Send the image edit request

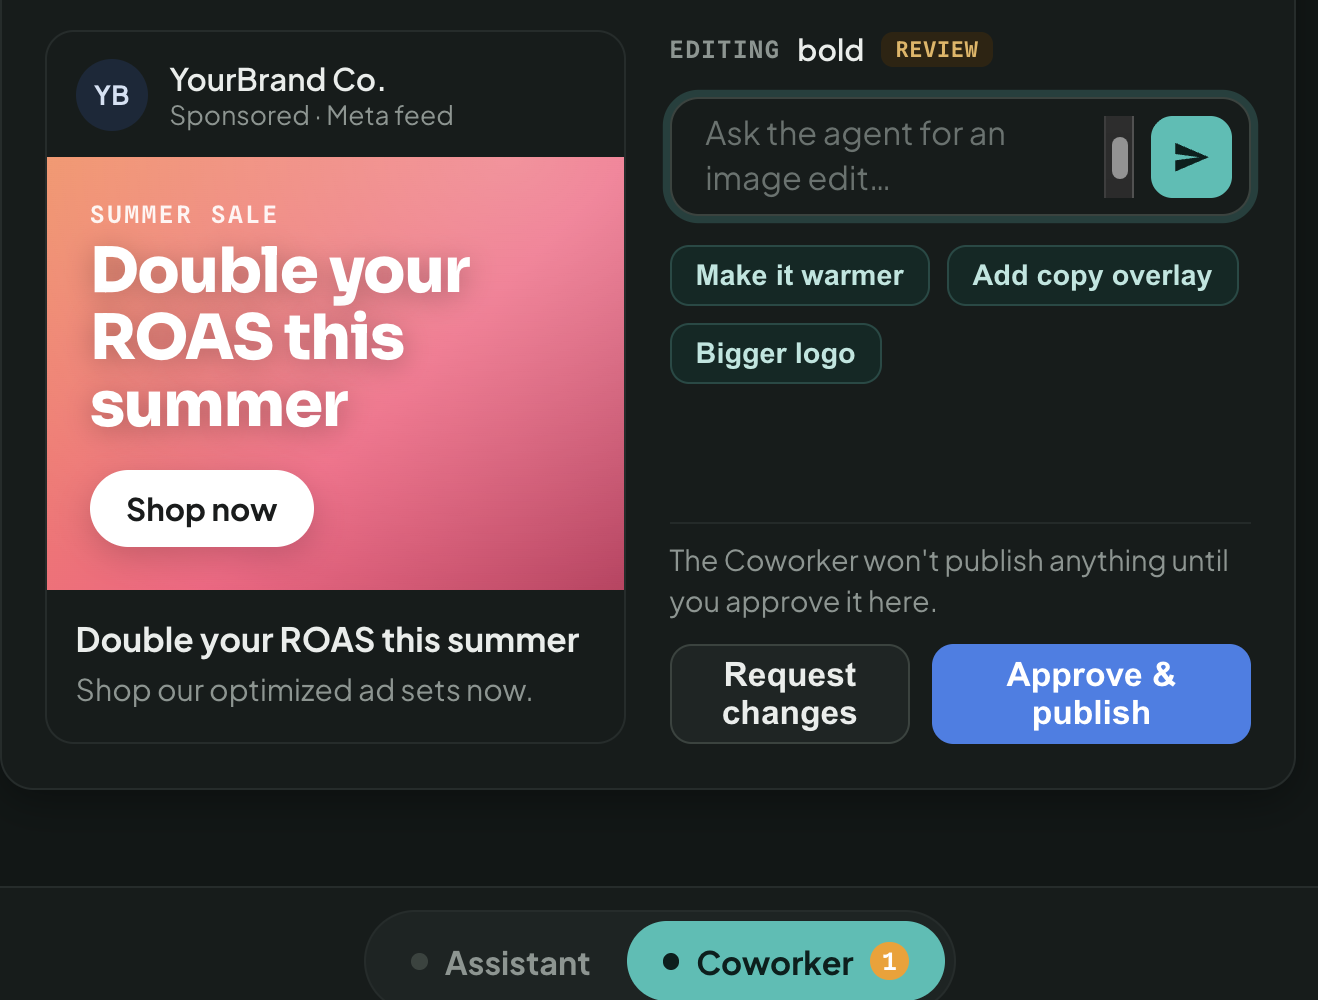[x=1191, y=157]
